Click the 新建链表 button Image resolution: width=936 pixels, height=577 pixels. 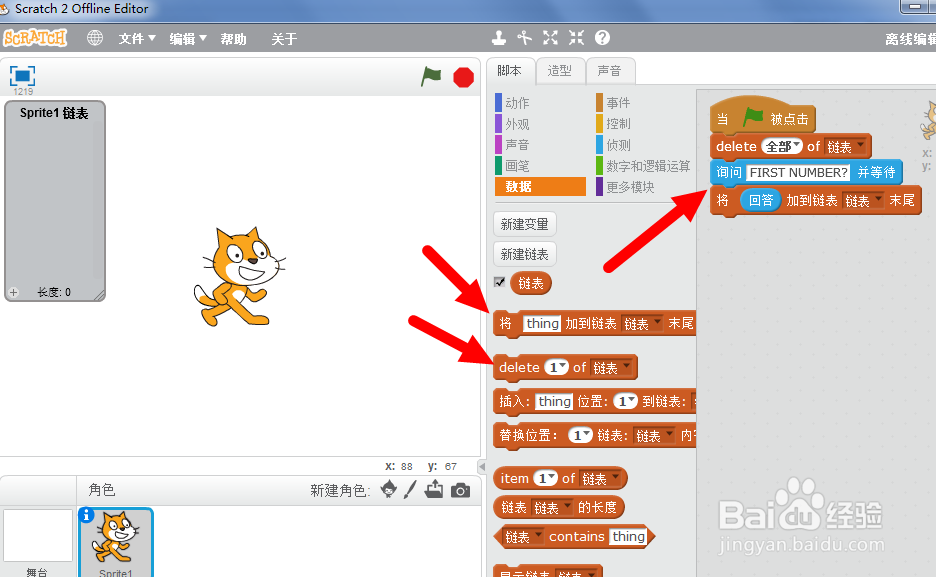click(x=525, y=254)
